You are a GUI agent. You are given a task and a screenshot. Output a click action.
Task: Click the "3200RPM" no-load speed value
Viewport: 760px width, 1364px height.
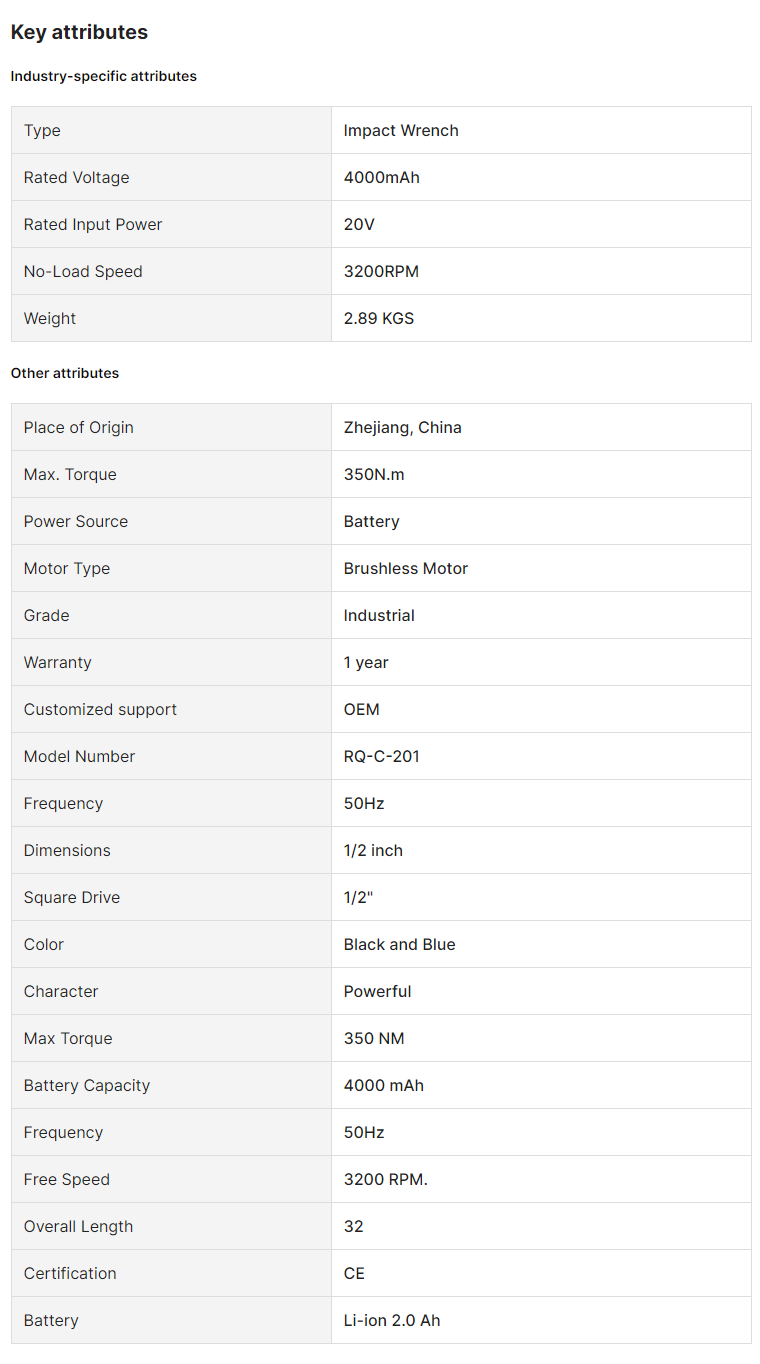(381, 272)
